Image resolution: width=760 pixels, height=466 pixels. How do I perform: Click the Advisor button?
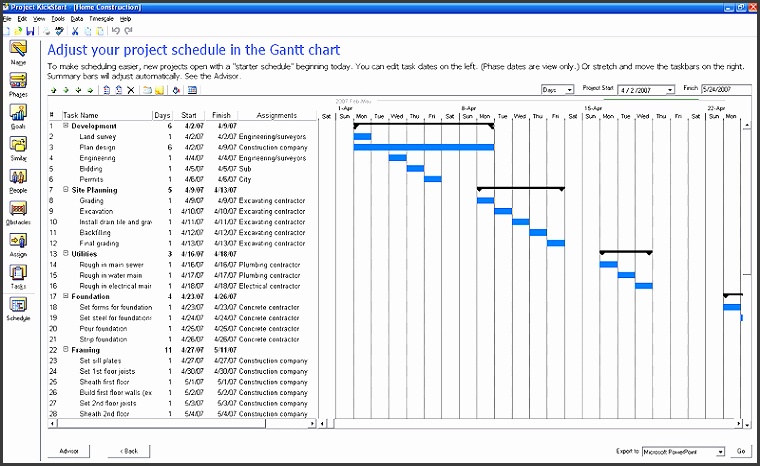(69, 451)
